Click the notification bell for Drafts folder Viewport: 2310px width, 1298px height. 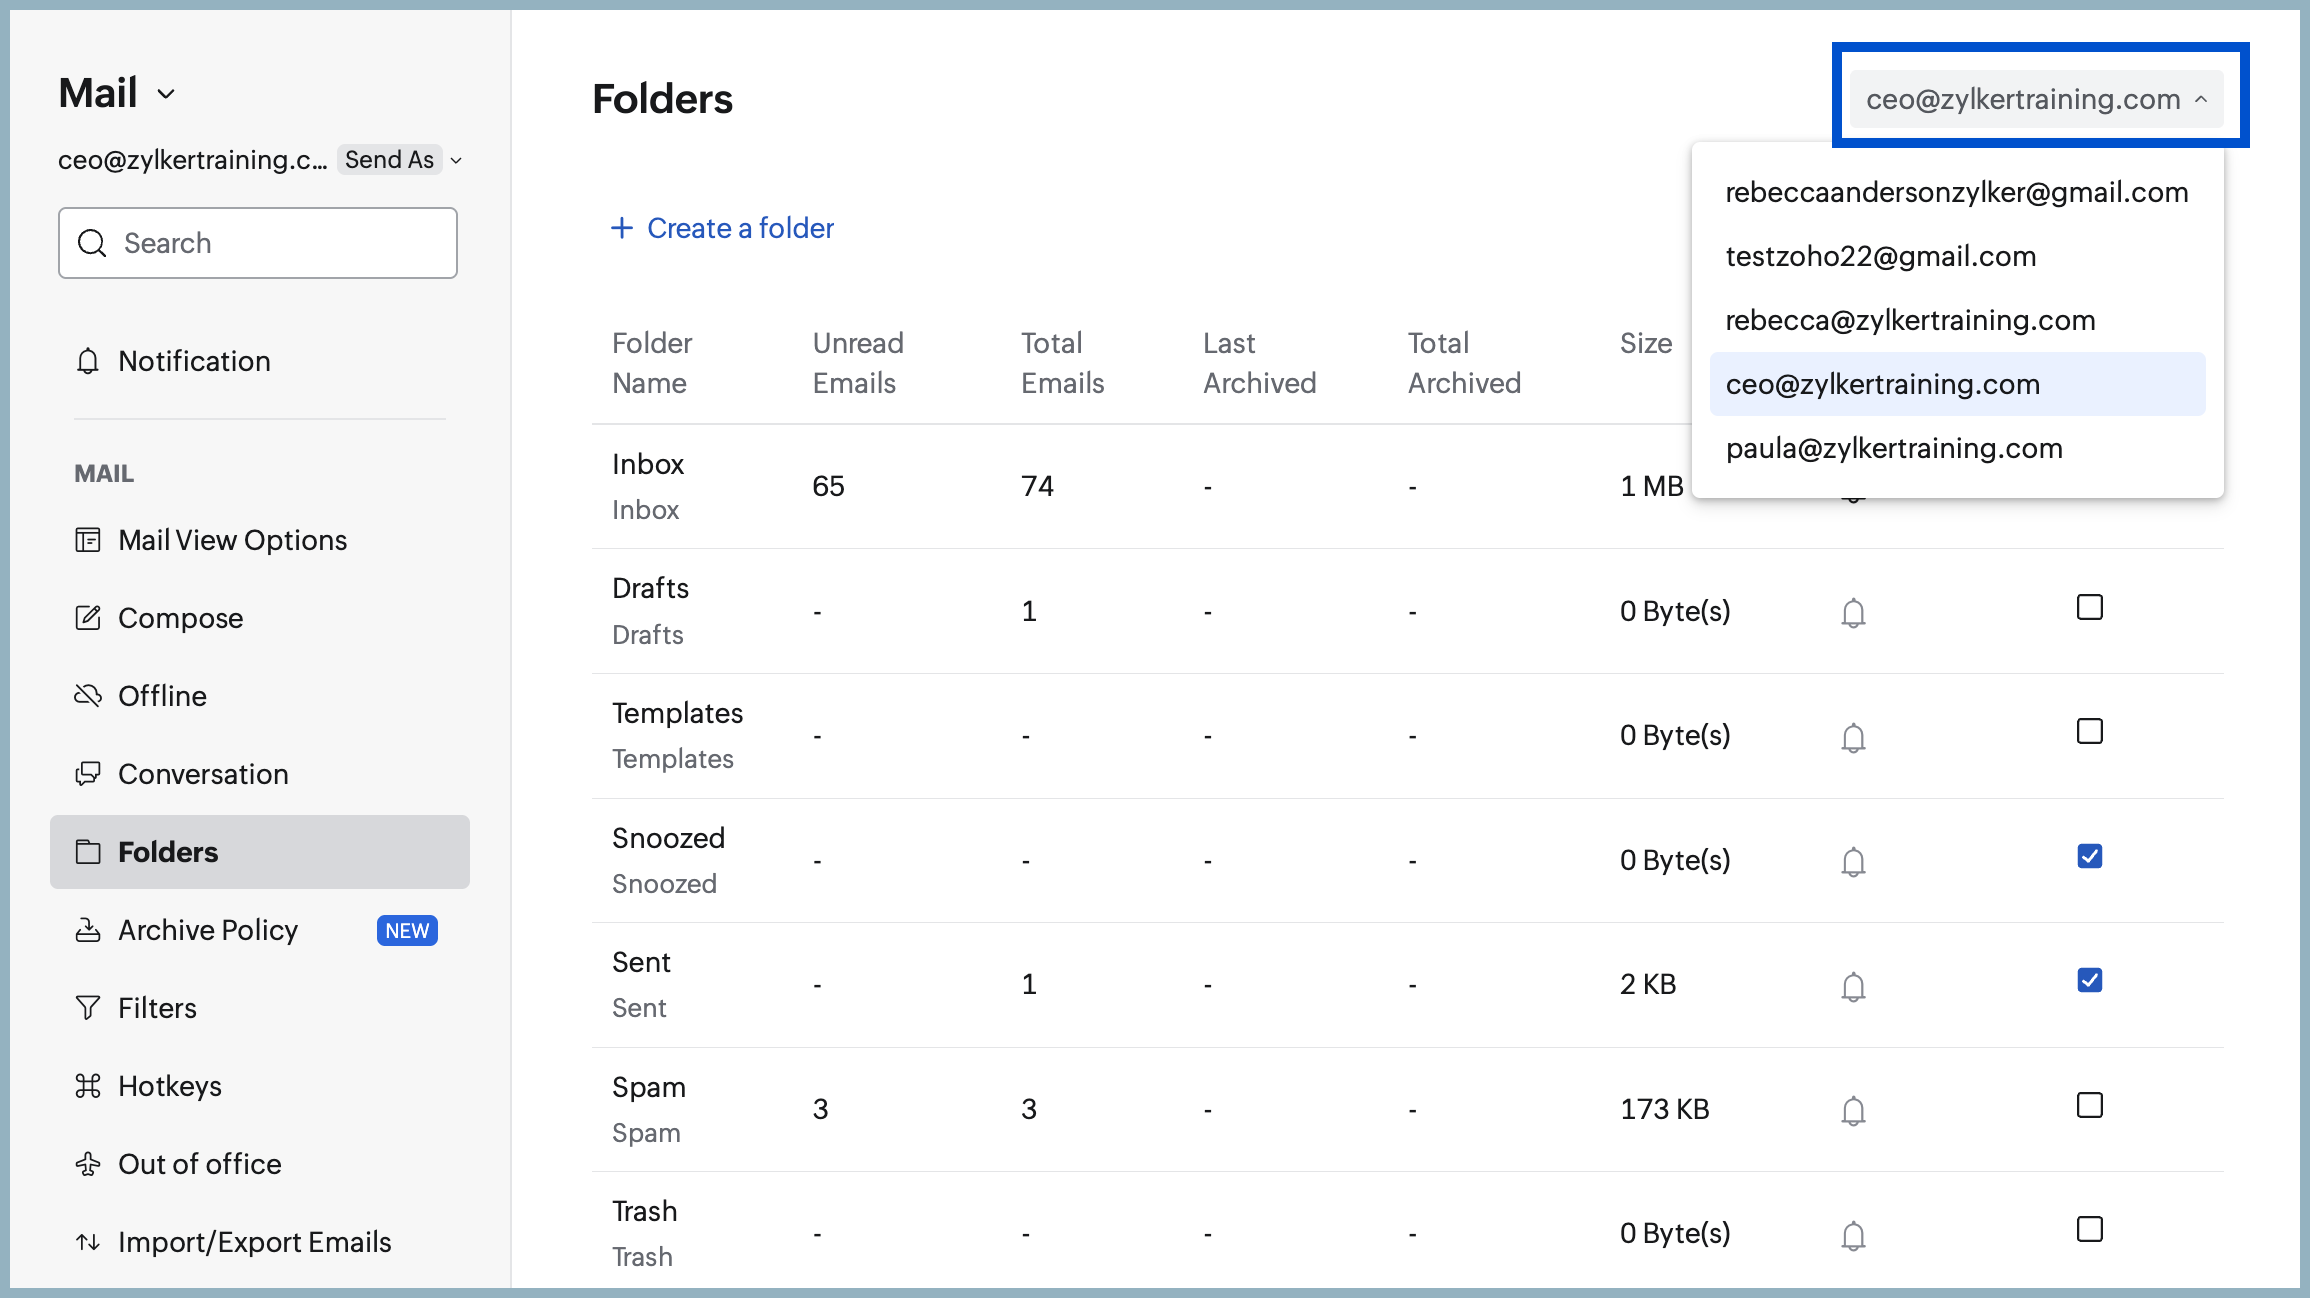click(x=1853, y=612)
